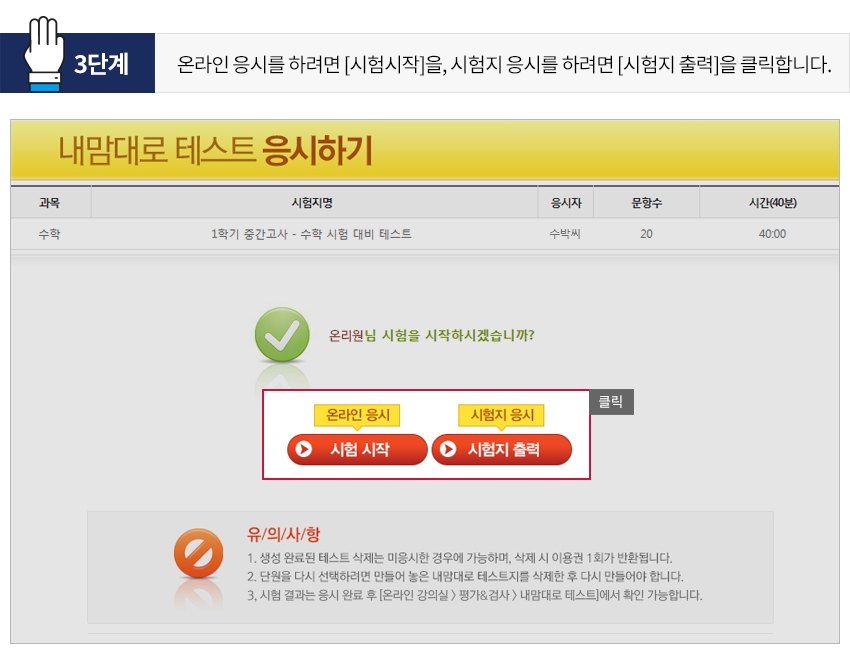Click the 응시자 column header
This screenshot has width=850, height=665.
tap(565, 203)
